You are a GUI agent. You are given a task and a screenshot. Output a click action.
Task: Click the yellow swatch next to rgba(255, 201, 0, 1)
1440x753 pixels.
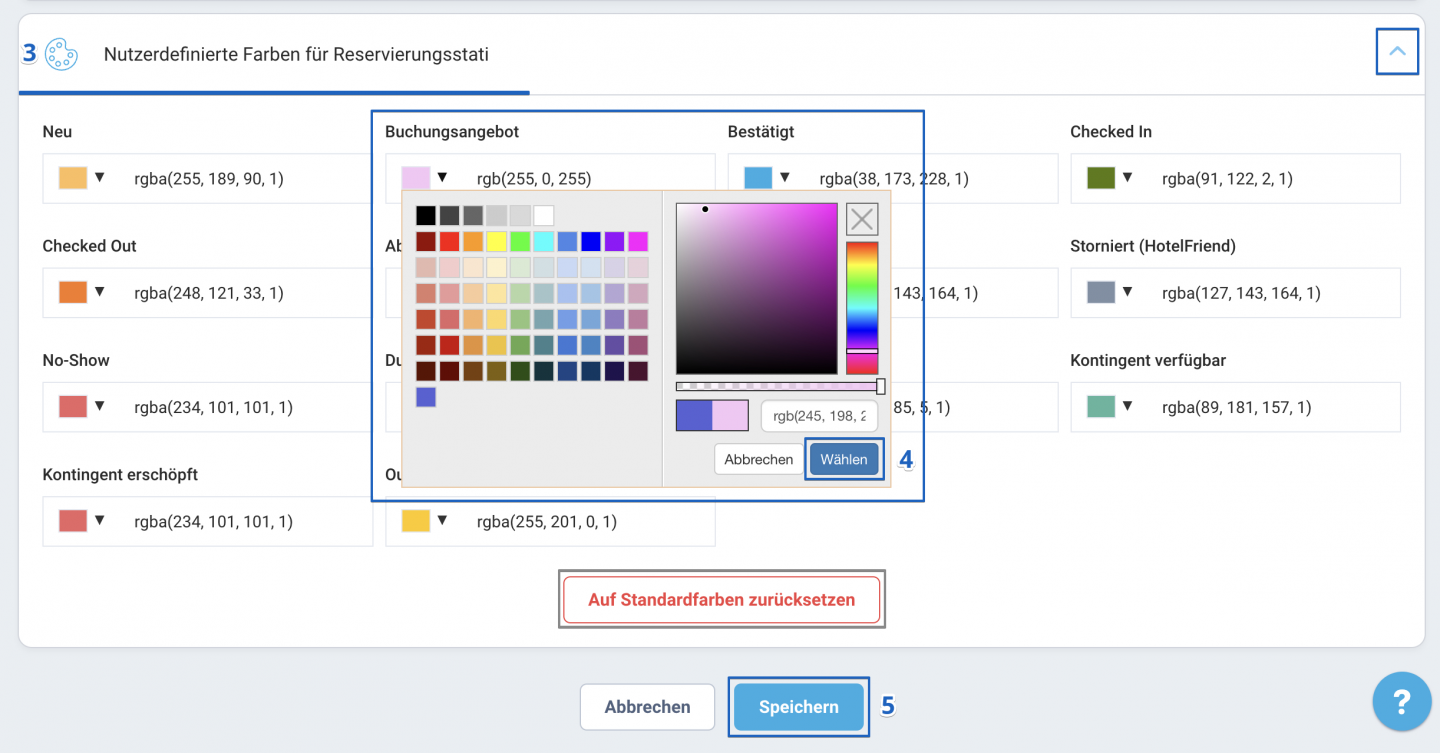tap(416, 520)
